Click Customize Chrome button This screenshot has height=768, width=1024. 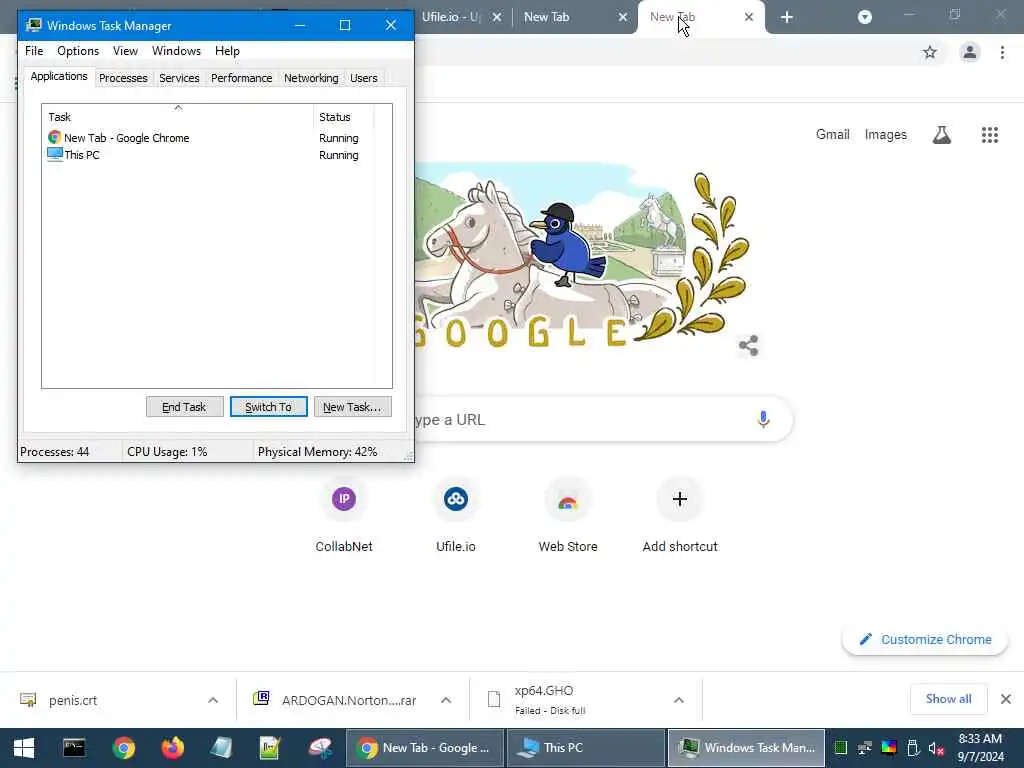click(x=925, y=639)
